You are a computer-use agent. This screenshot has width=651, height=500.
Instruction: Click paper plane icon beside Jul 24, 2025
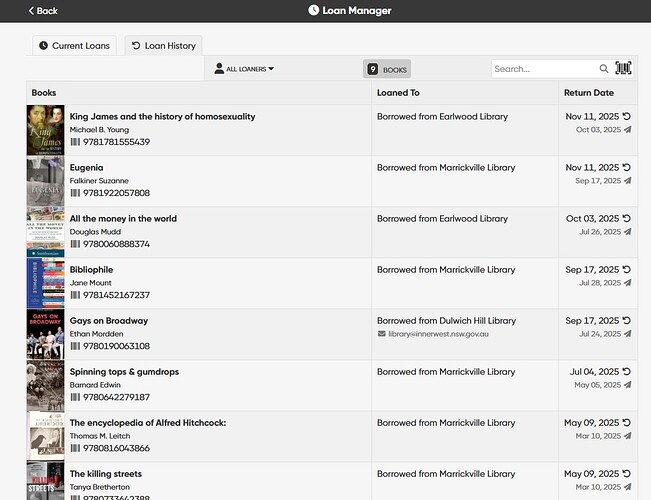point(627,334)
